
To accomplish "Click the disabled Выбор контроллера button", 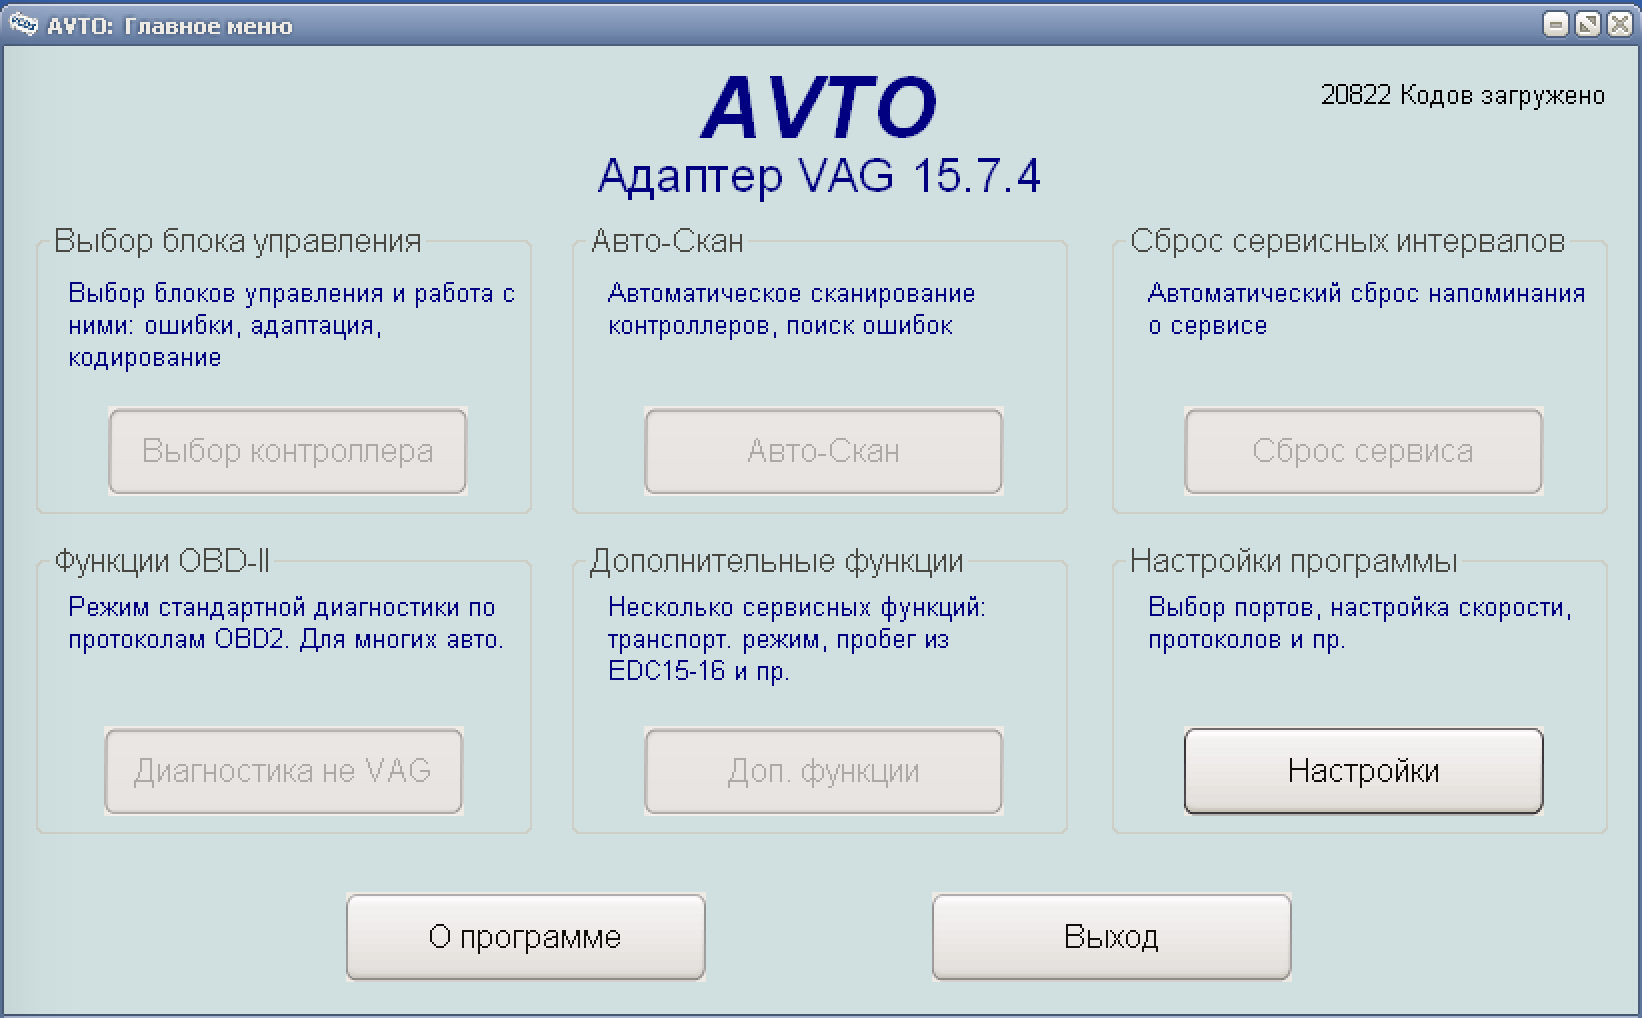I will (x=287, y=450).
